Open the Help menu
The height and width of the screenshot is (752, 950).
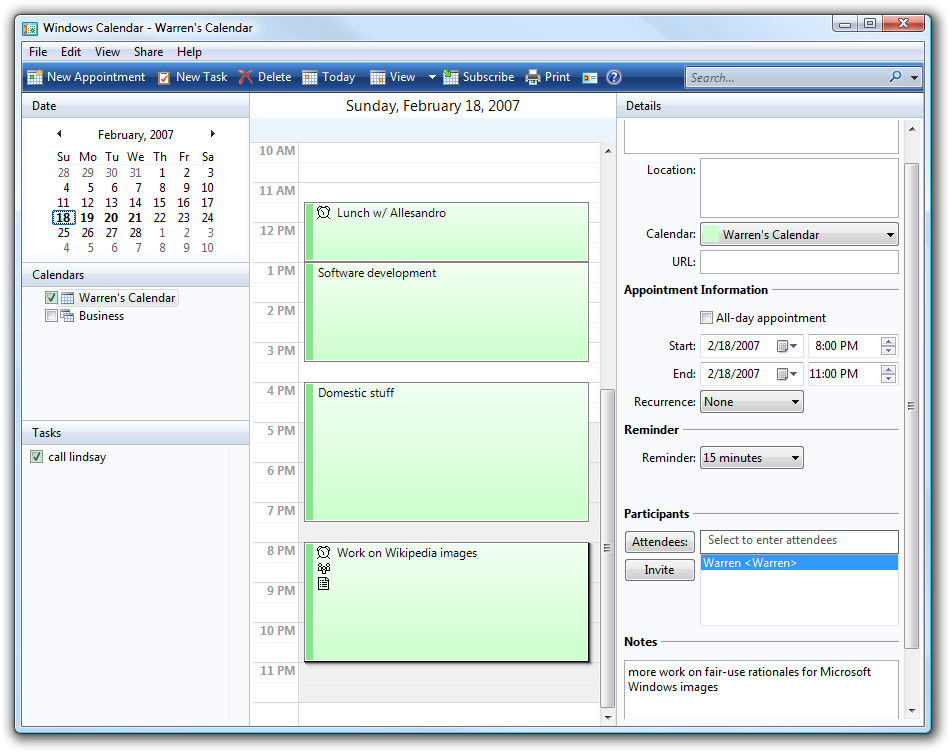pos(189,52)
